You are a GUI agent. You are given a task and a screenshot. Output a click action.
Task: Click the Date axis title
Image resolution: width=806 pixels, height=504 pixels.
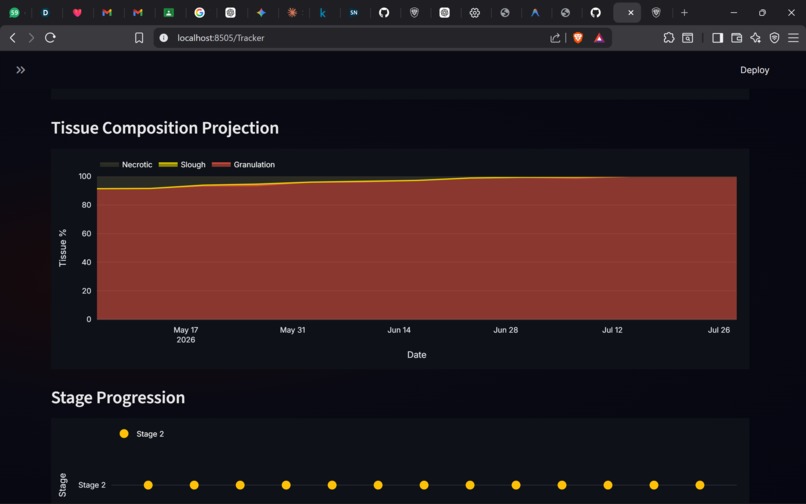coord(416,355)
